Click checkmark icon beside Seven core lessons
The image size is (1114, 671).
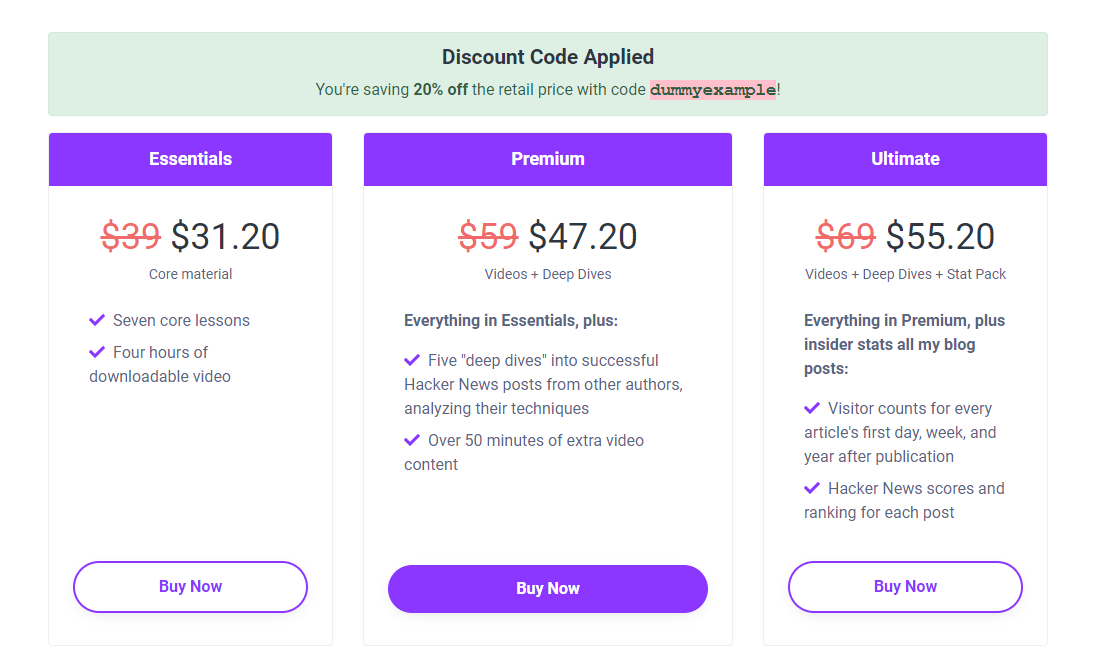(97, 320)
